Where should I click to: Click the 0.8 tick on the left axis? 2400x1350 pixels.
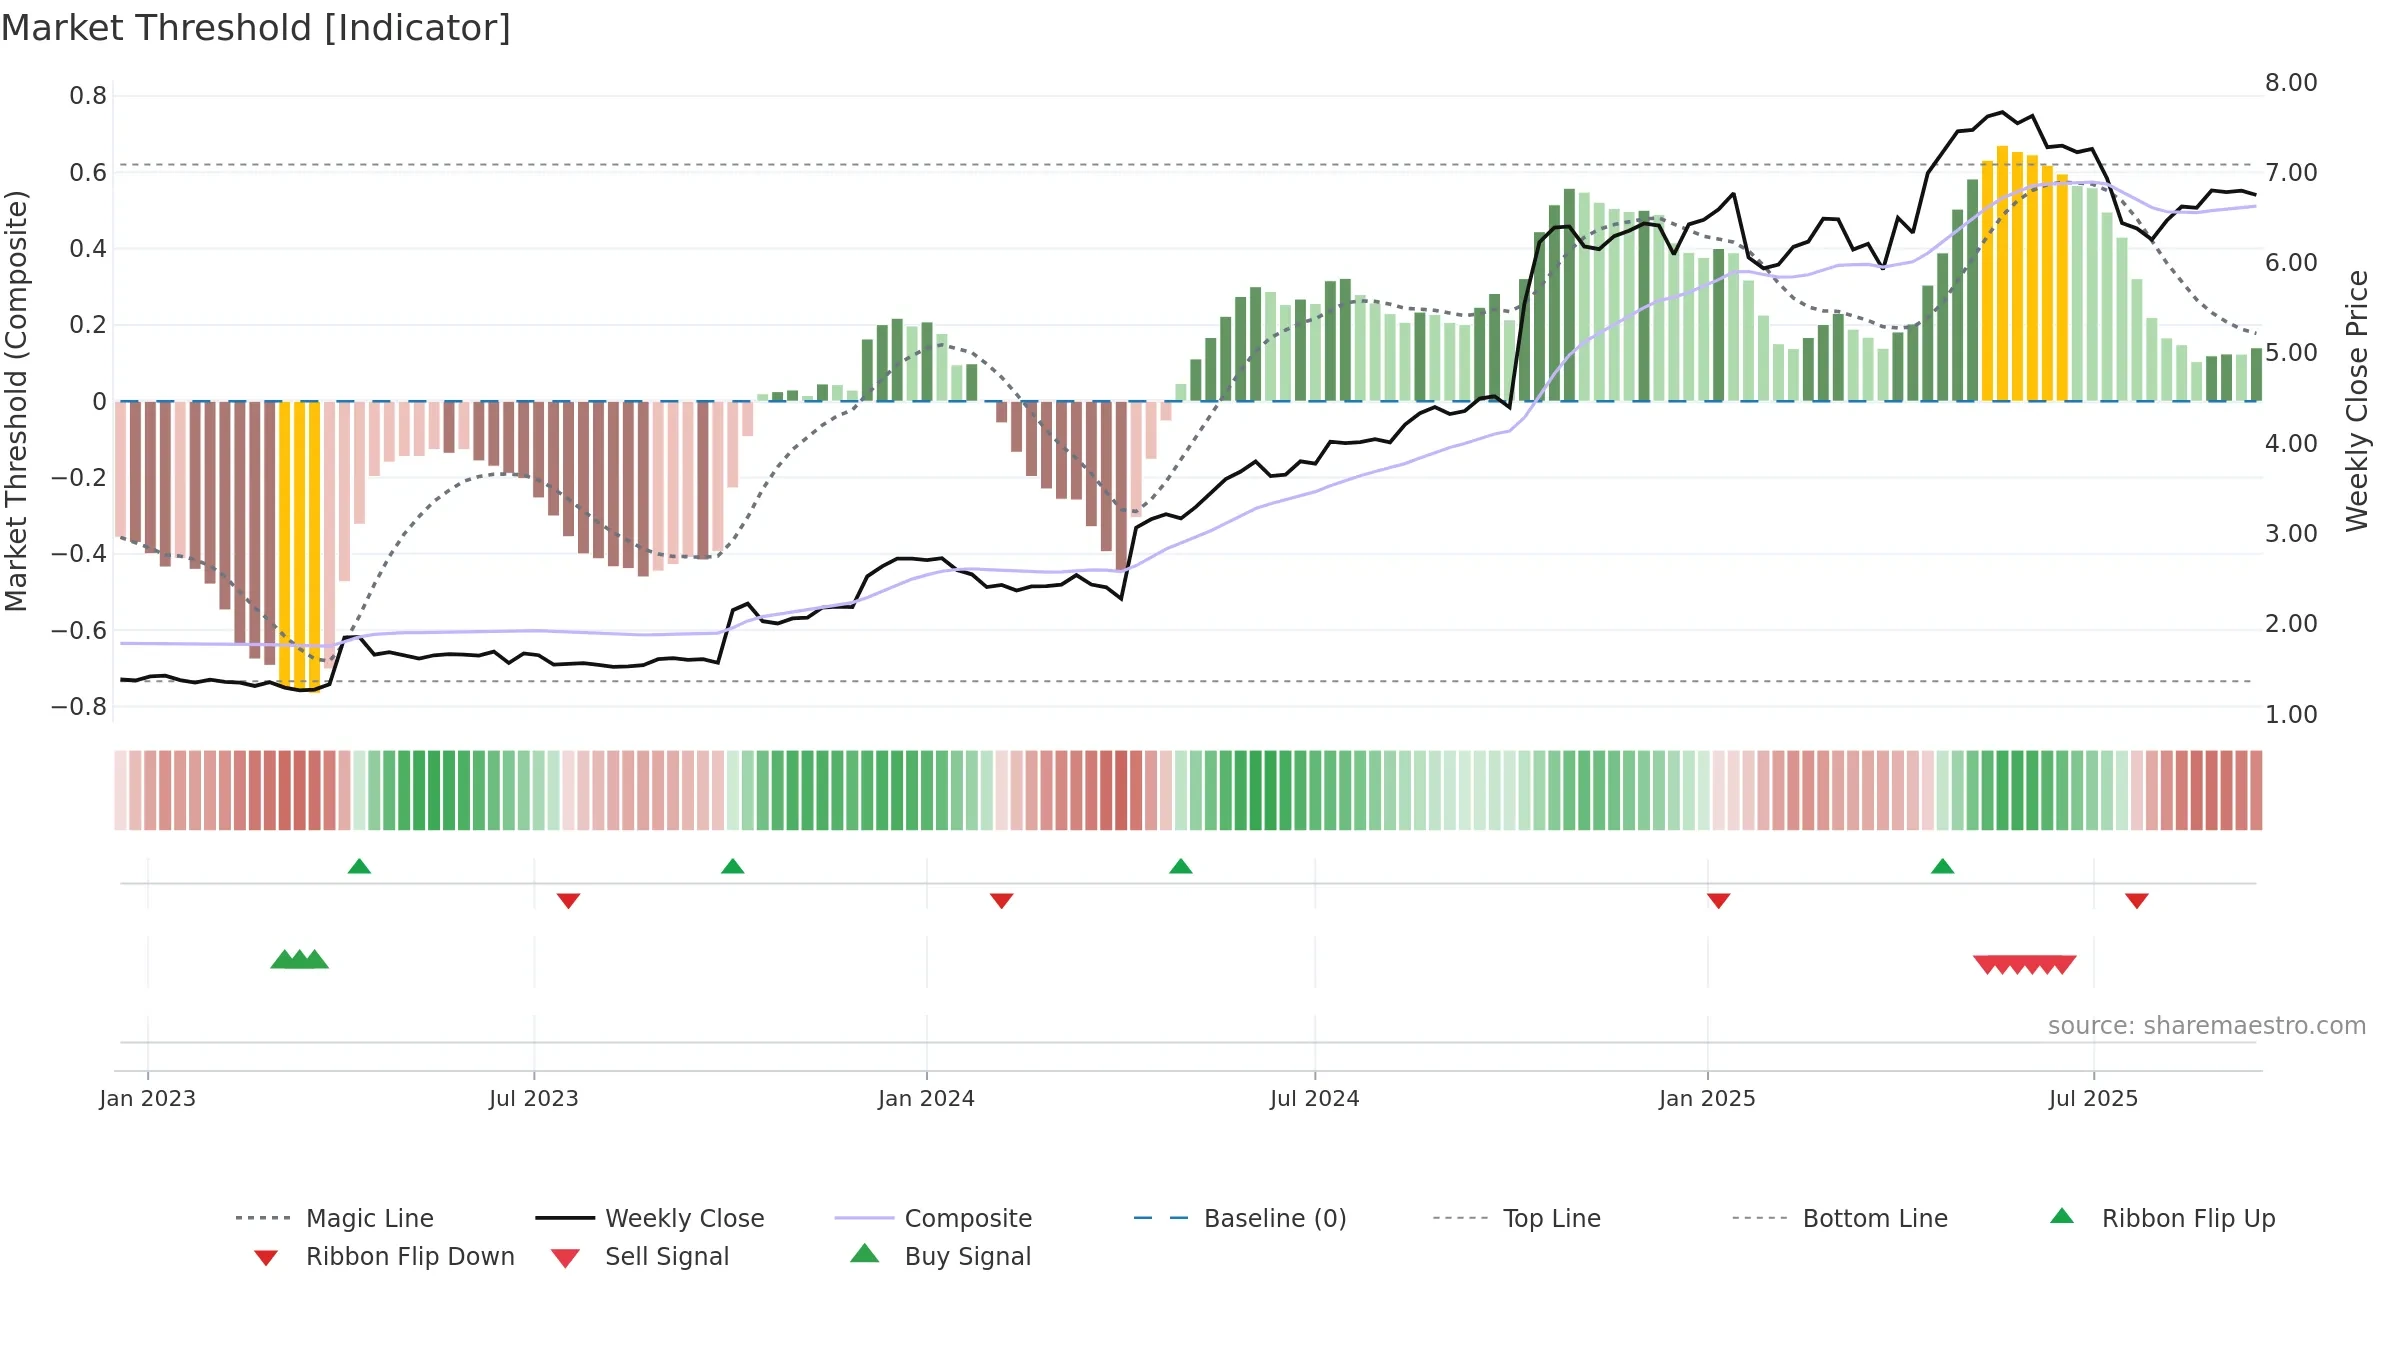coord(88,96)
